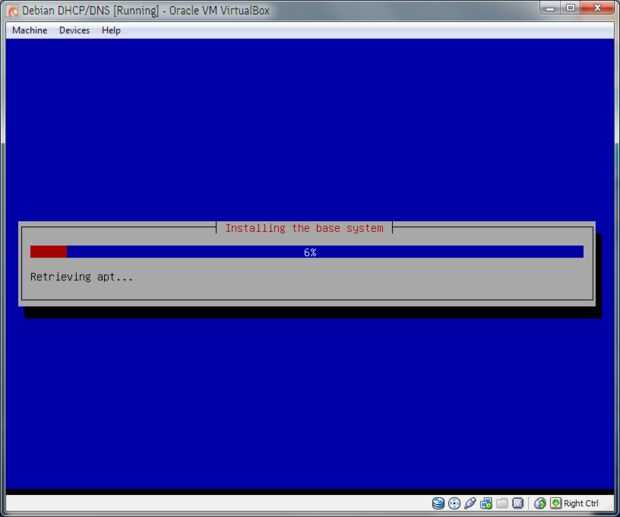Click the network adapters status icon
The width and height of the screenshot is (620, 517).
pos(486,503)
